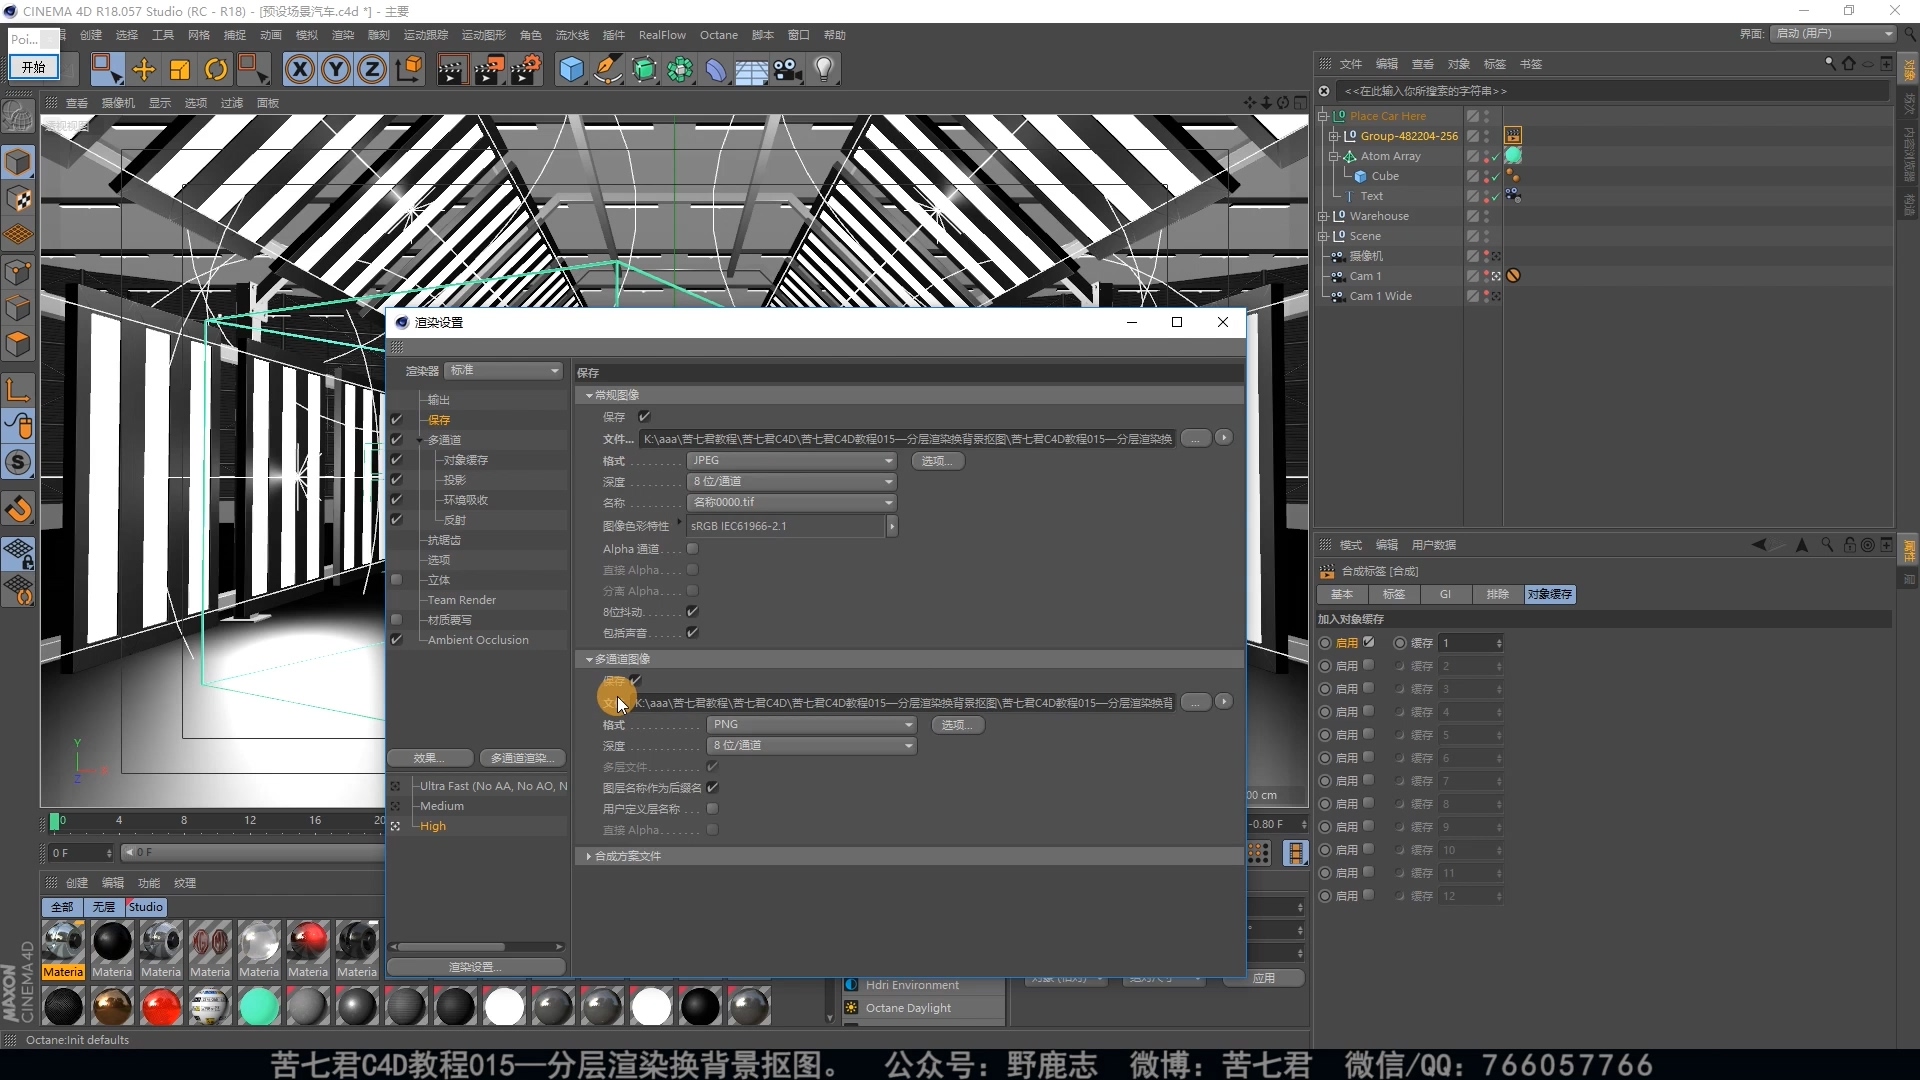This screenshot has width=1920, height=1080.
Task: Uncheck the regular image Save checkbox
Action: tap(644, 417)
